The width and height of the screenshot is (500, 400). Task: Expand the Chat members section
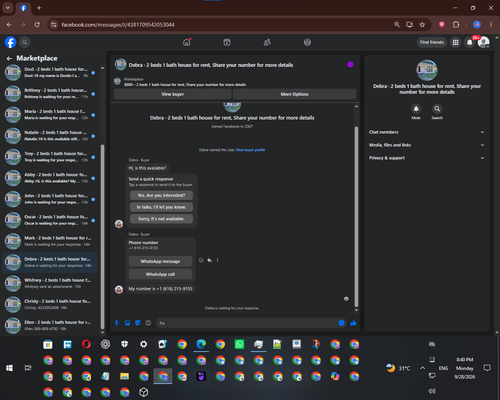coord(427,132)
